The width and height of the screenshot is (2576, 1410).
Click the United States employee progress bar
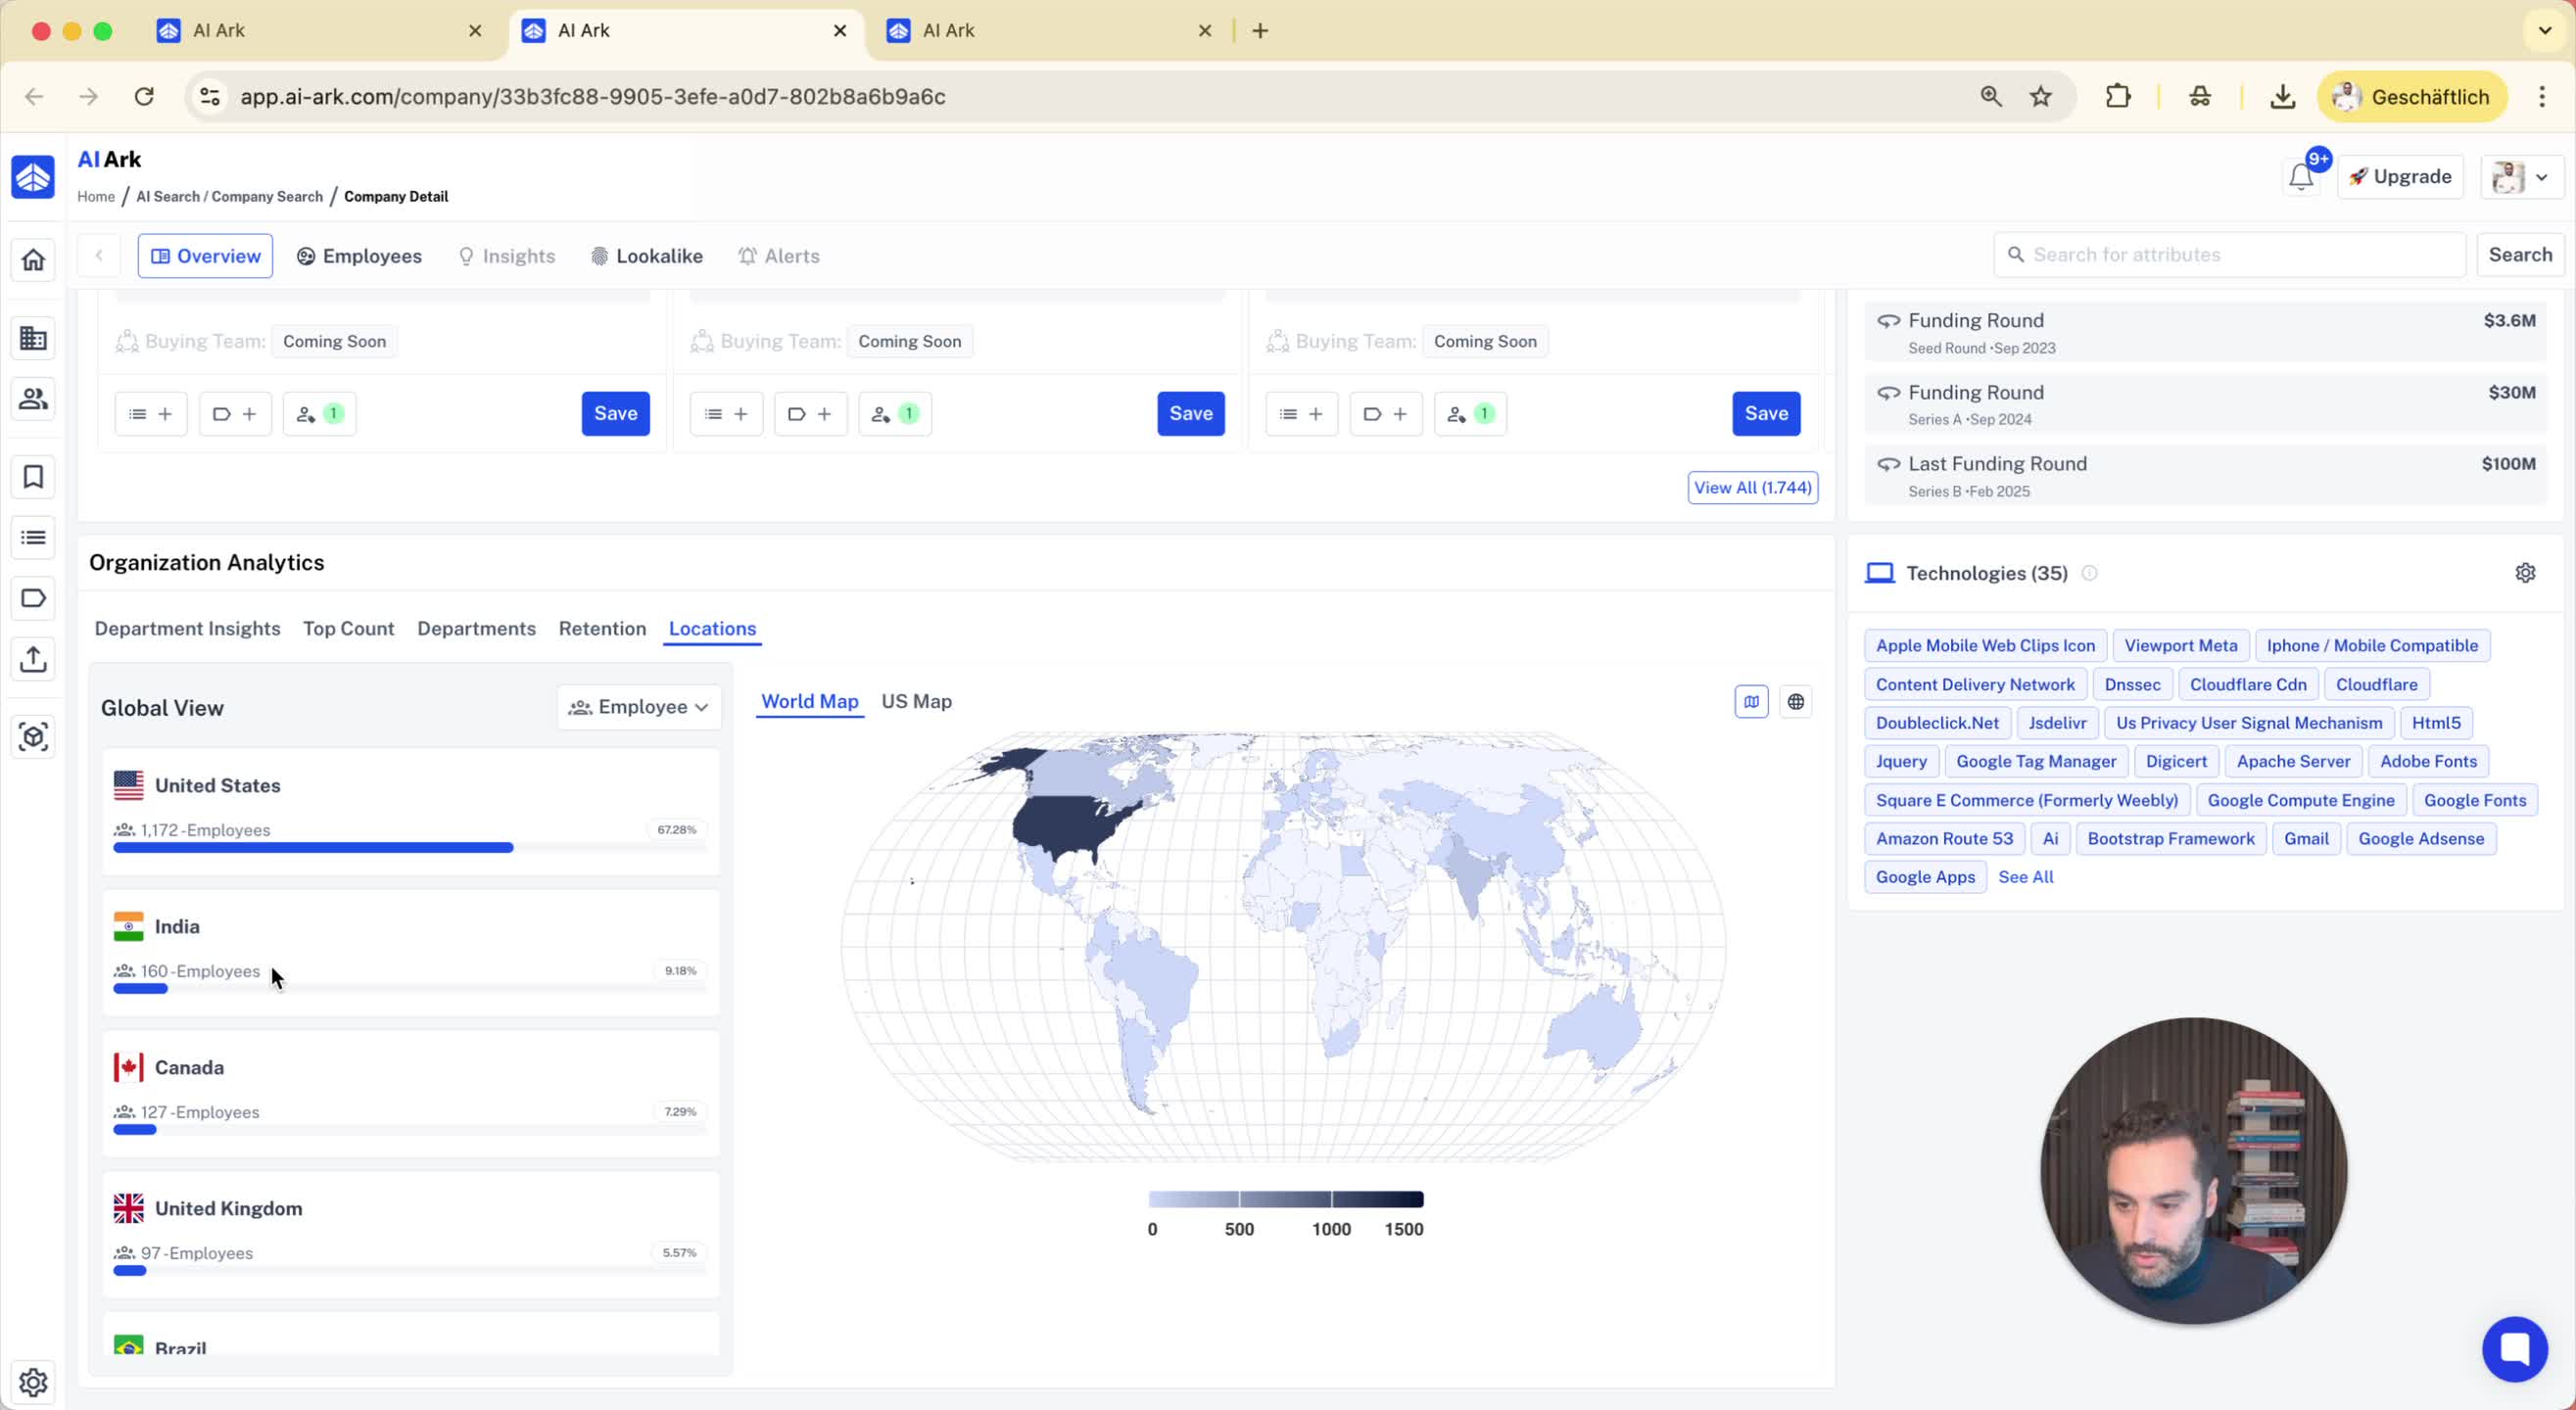[313, 848]
